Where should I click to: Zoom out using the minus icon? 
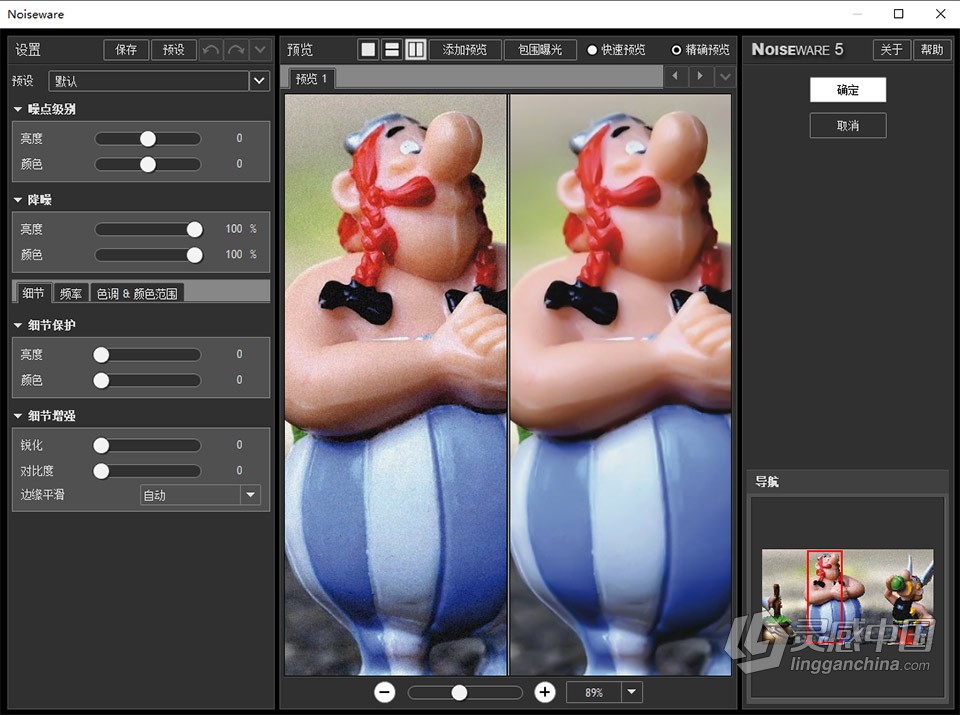[384, 692]
